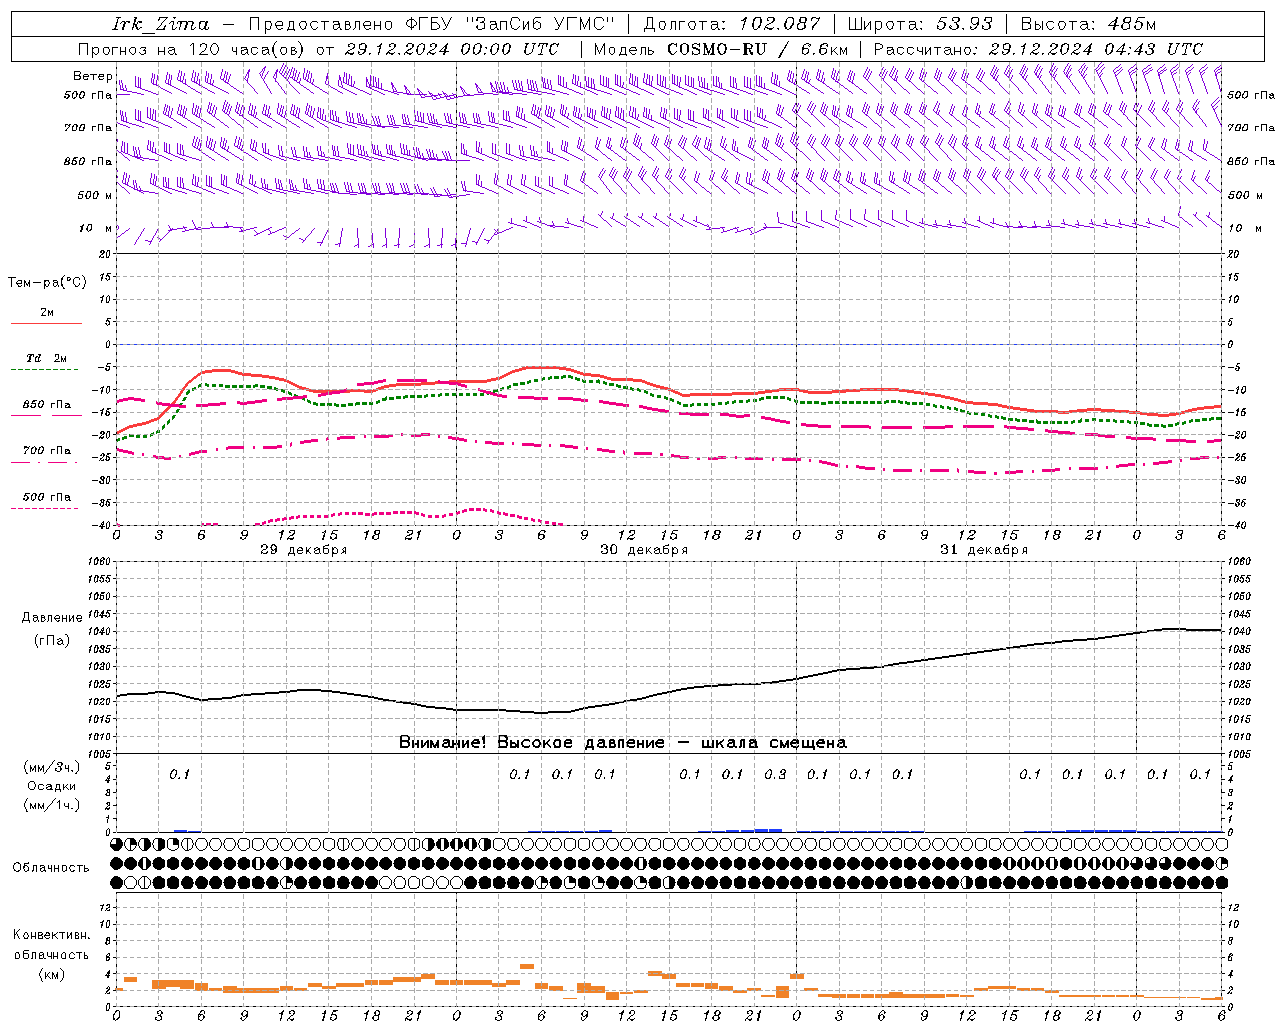The width and height of the screenshot is (1280, 1024).
Task: Click the longitude value 102.087
Action: tap(780, 24)
